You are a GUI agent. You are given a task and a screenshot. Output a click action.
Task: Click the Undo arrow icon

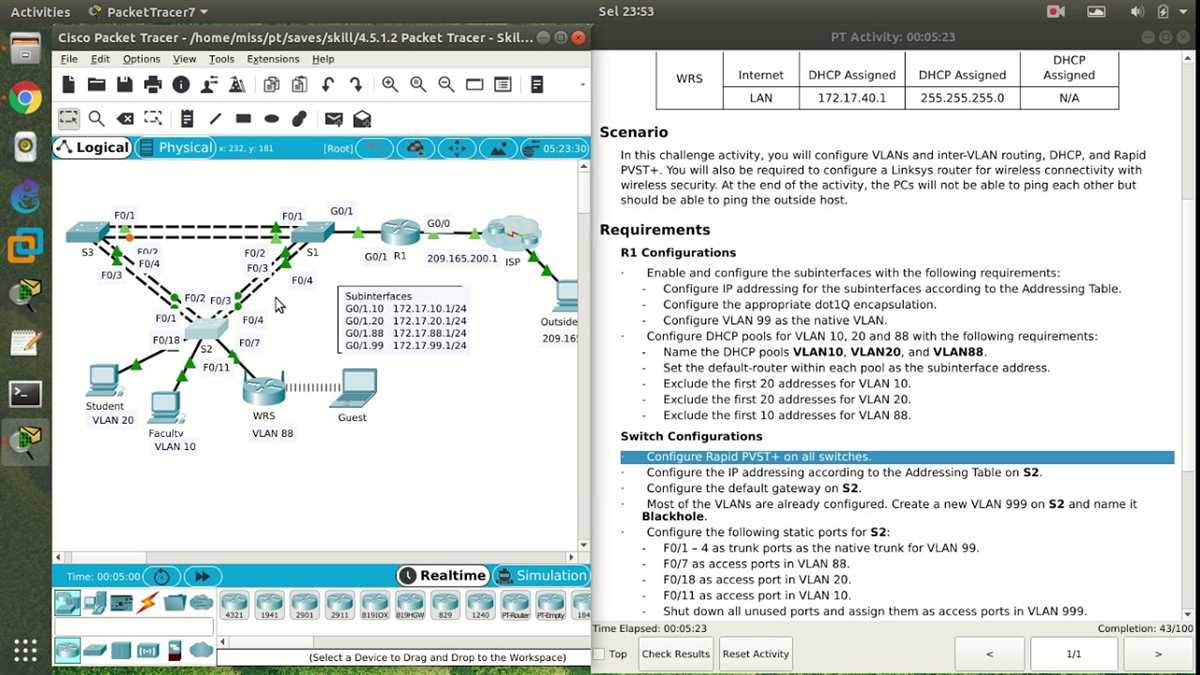tap(328, 85)
